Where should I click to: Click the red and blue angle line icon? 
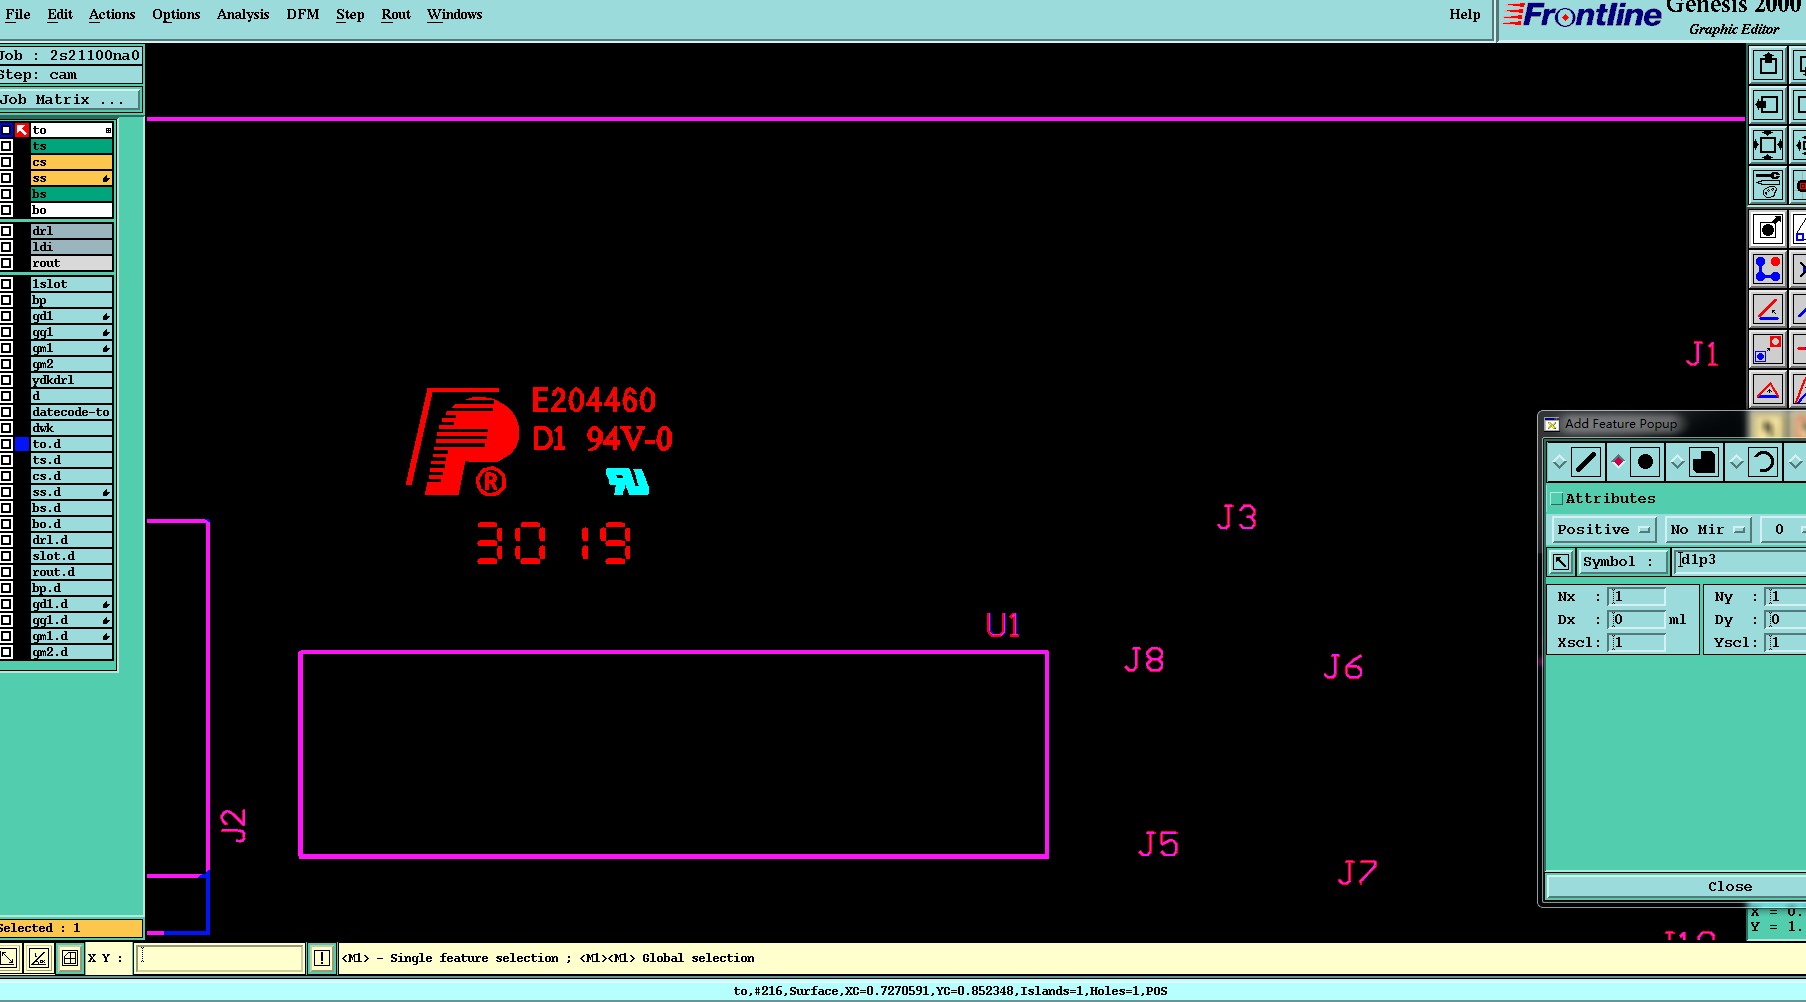click(1768, 309)
